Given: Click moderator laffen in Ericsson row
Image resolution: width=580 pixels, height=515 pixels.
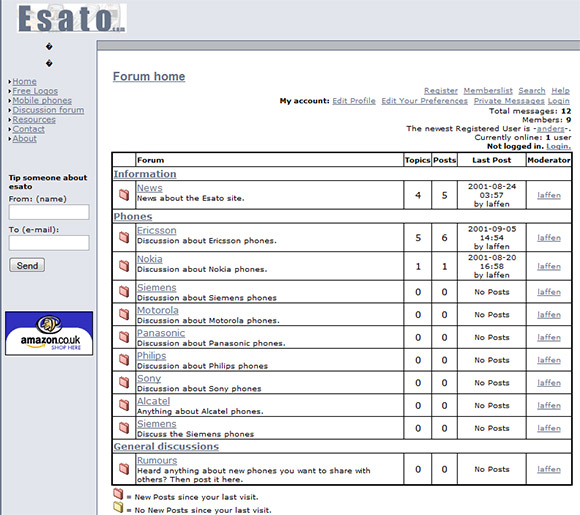Looking at the screenshot, I should click(549, 238).
